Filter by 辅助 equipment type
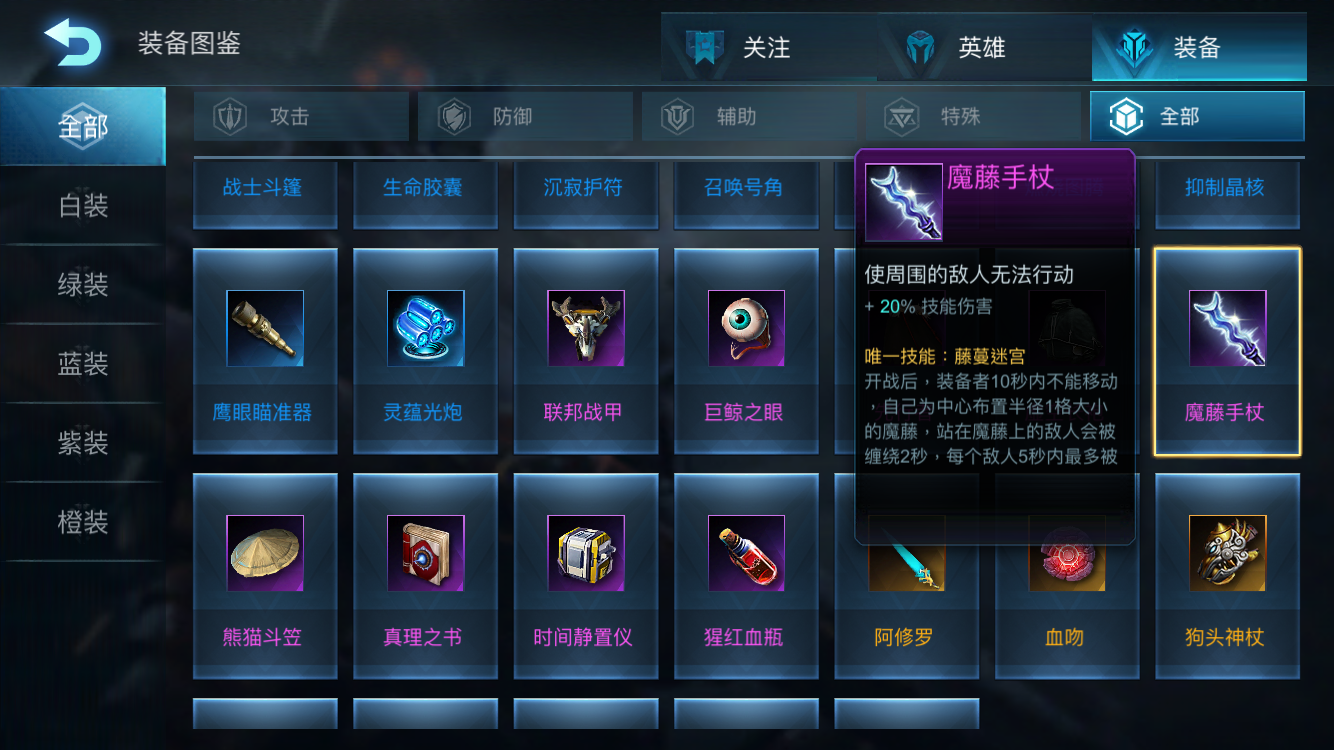 click(x=749, y=117)
